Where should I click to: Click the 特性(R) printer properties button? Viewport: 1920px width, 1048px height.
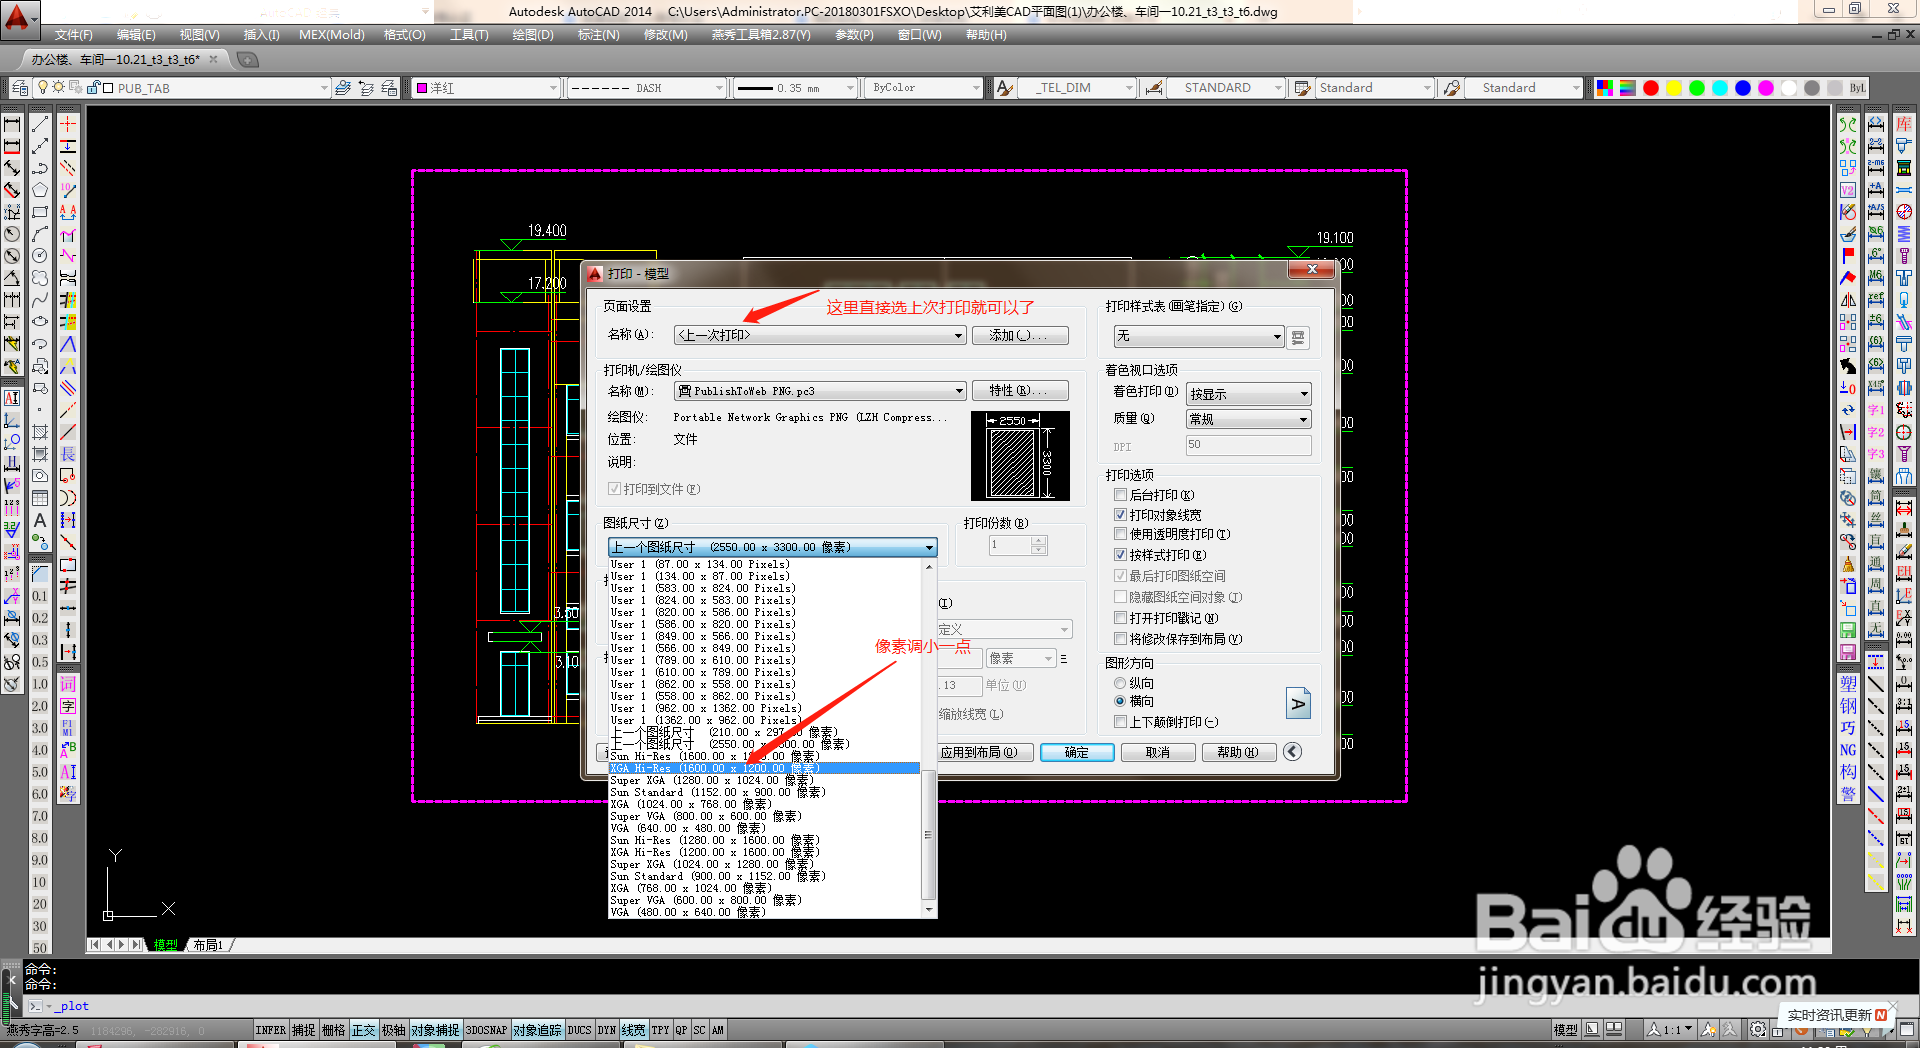tap(1020, 391)
